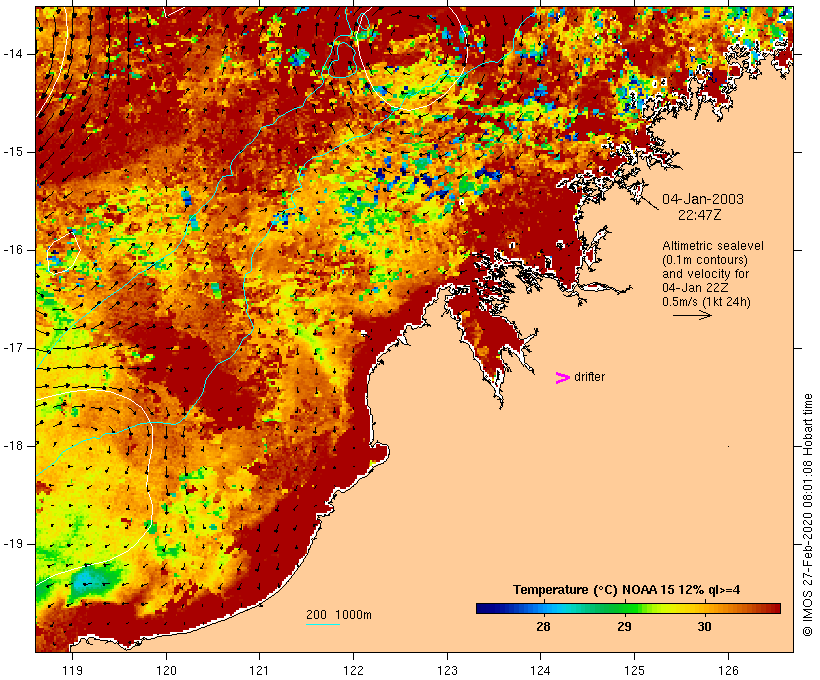
Task: Click latitude axis label -14
Action: point(13,54)
